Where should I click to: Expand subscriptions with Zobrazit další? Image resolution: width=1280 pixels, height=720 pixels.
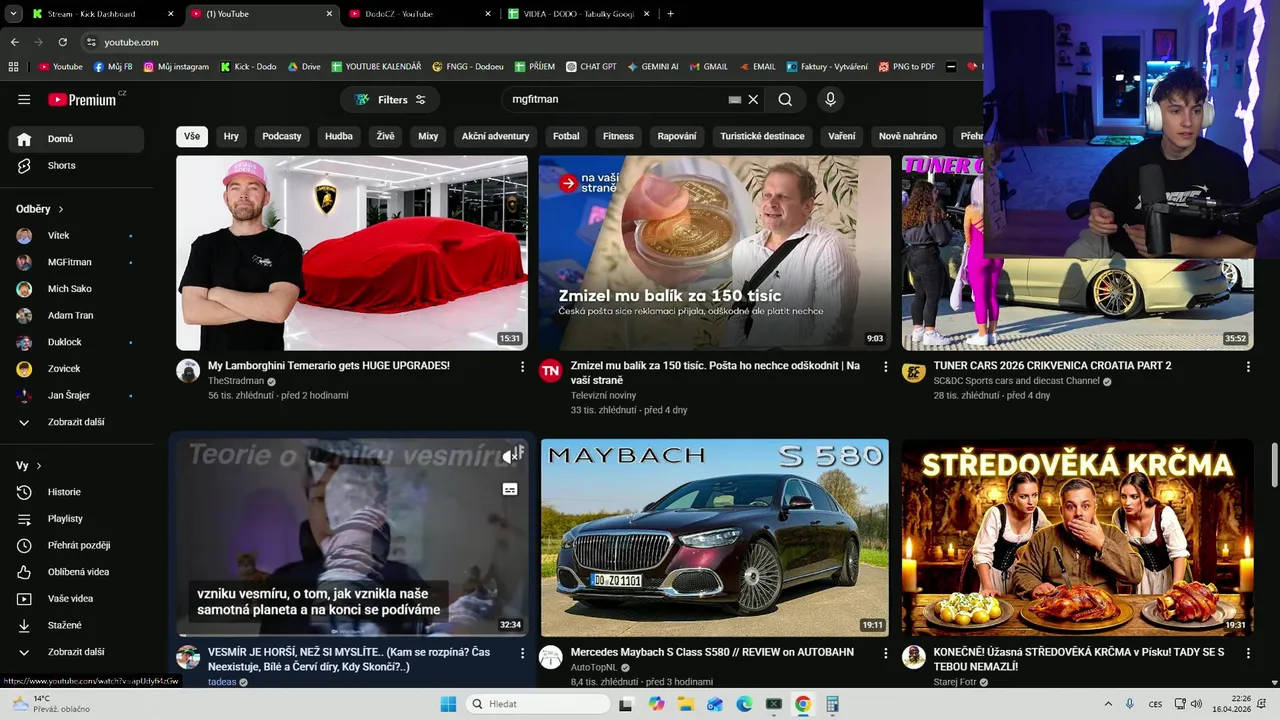point(76,422)
